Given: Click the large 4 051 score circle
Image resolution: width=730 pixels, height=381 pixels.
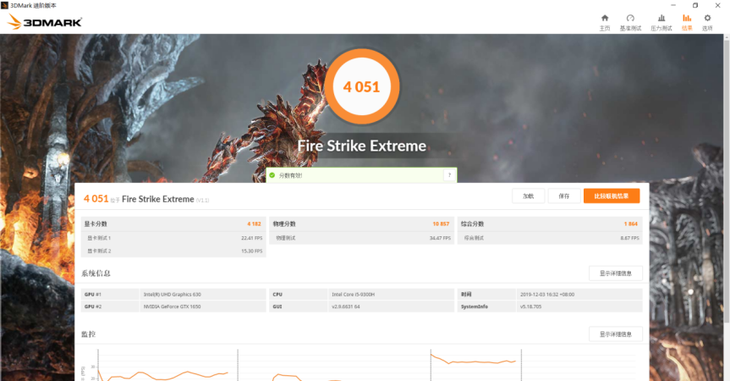Looking at the screenshot, I should tap(362, 87).
